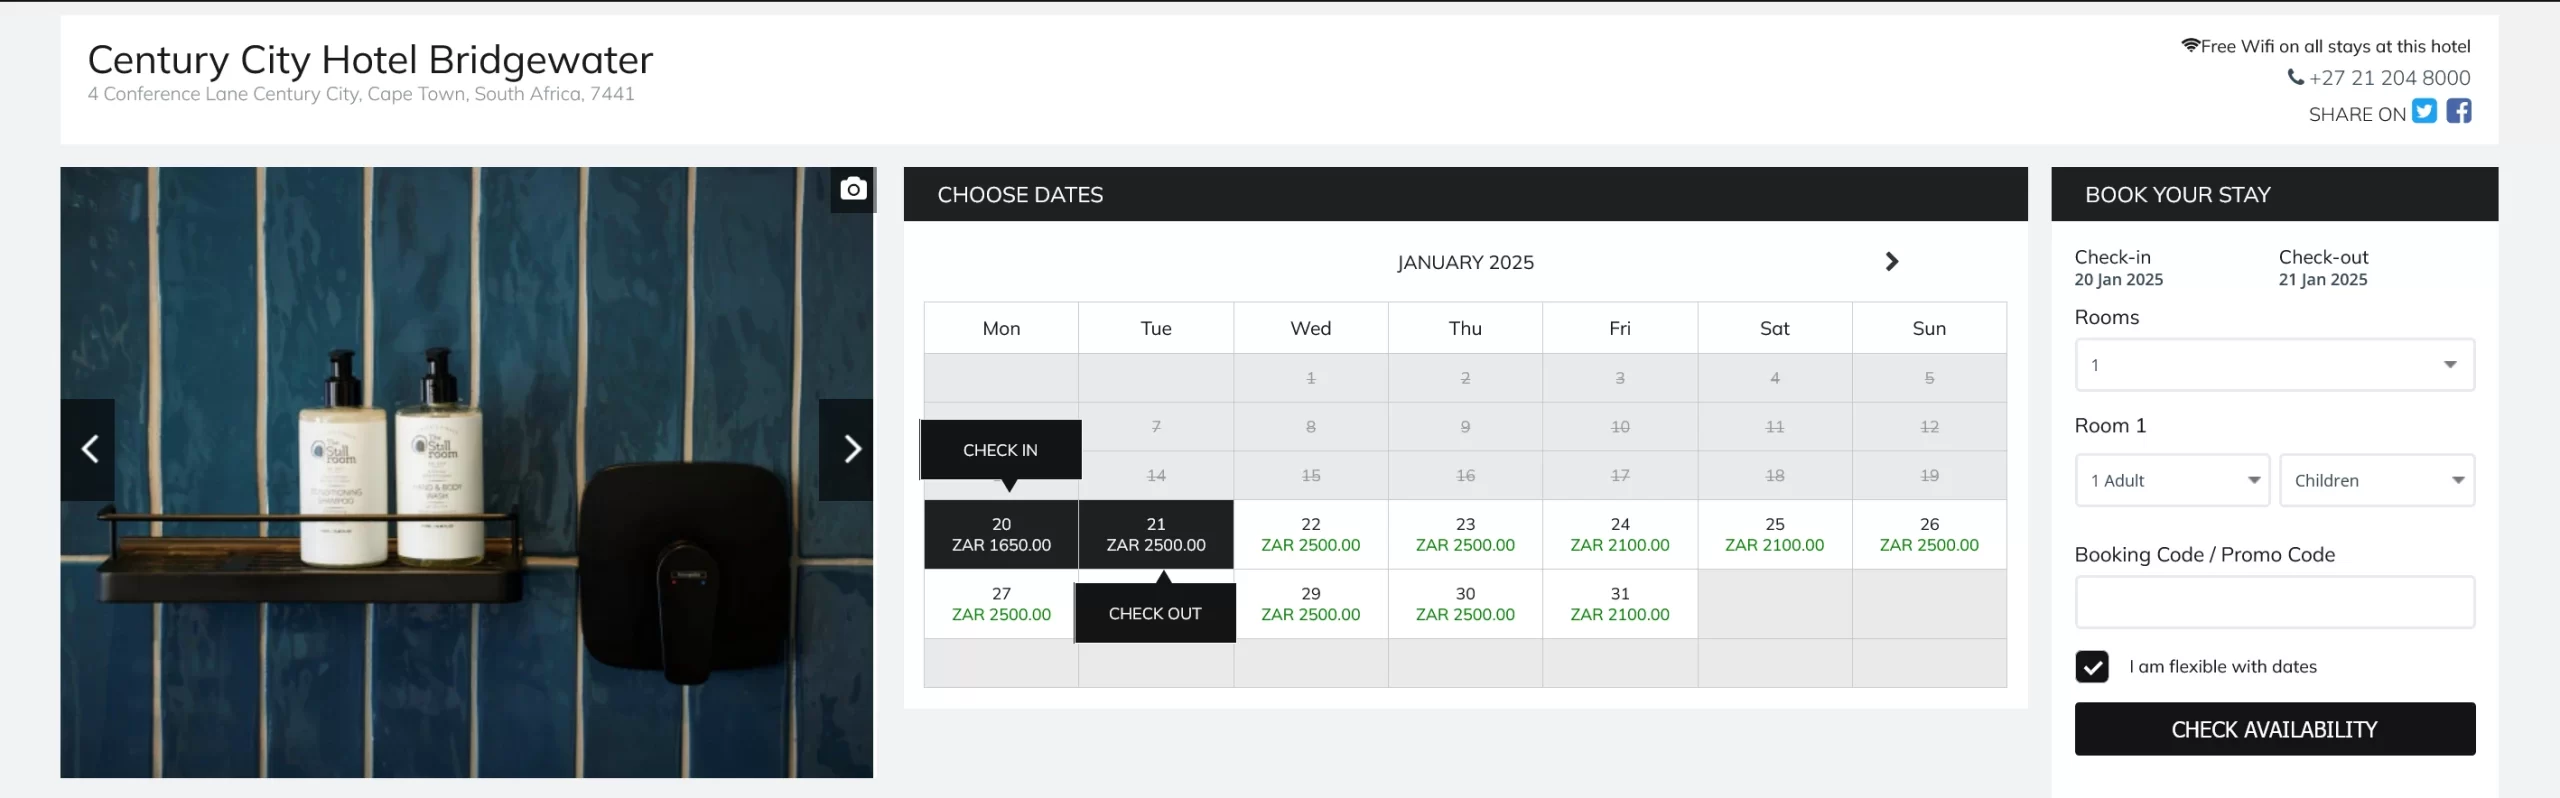Expand the 1 Adult dropdown
2560x798 pixels.
pyautogui.click(x=2172, y=481)
